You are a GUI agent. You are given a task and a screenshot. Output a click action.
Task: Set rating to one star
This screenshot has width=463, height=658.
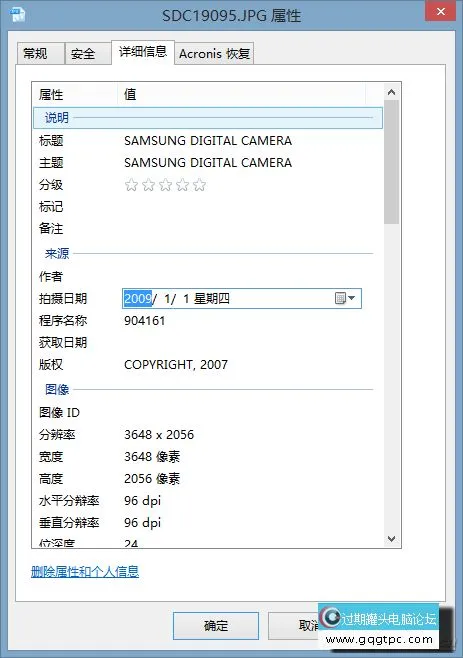[131, 185]
